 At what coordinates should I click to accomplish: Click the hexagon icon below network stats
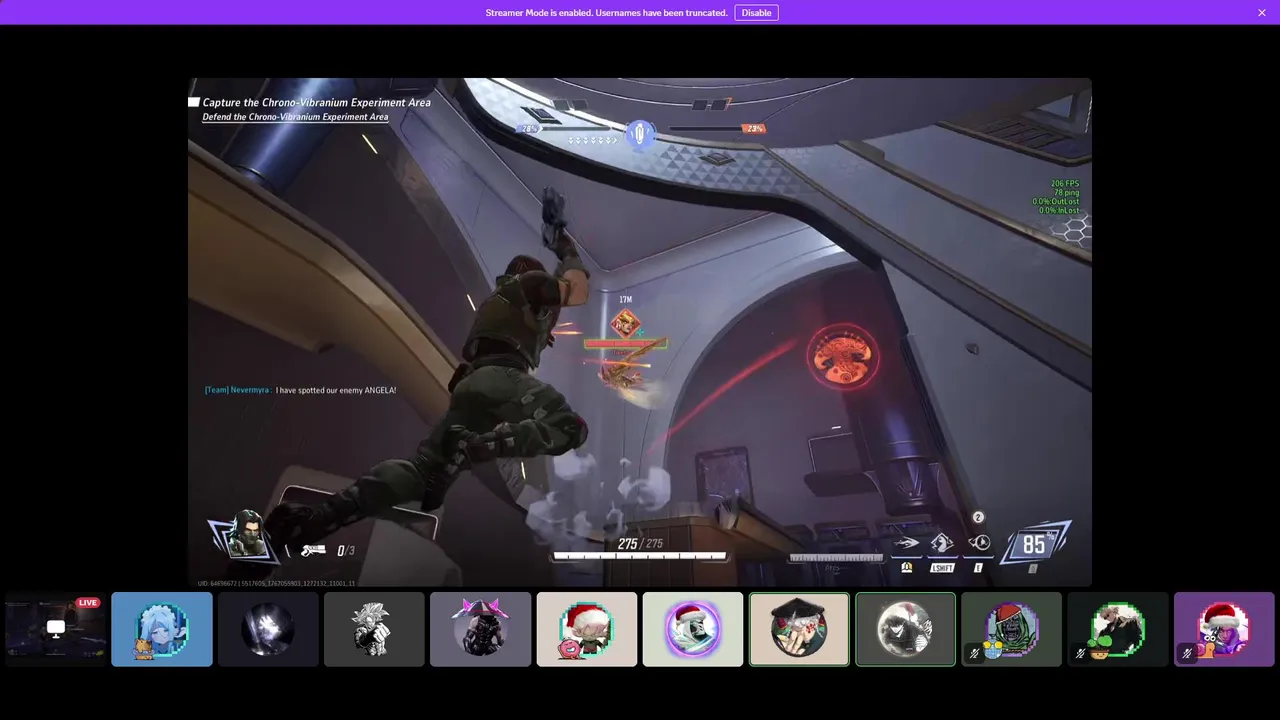(x=1075, y=231)
